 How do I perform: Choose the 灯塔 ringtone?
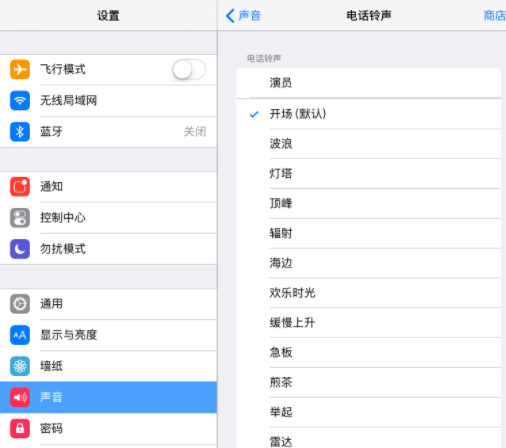368,174
